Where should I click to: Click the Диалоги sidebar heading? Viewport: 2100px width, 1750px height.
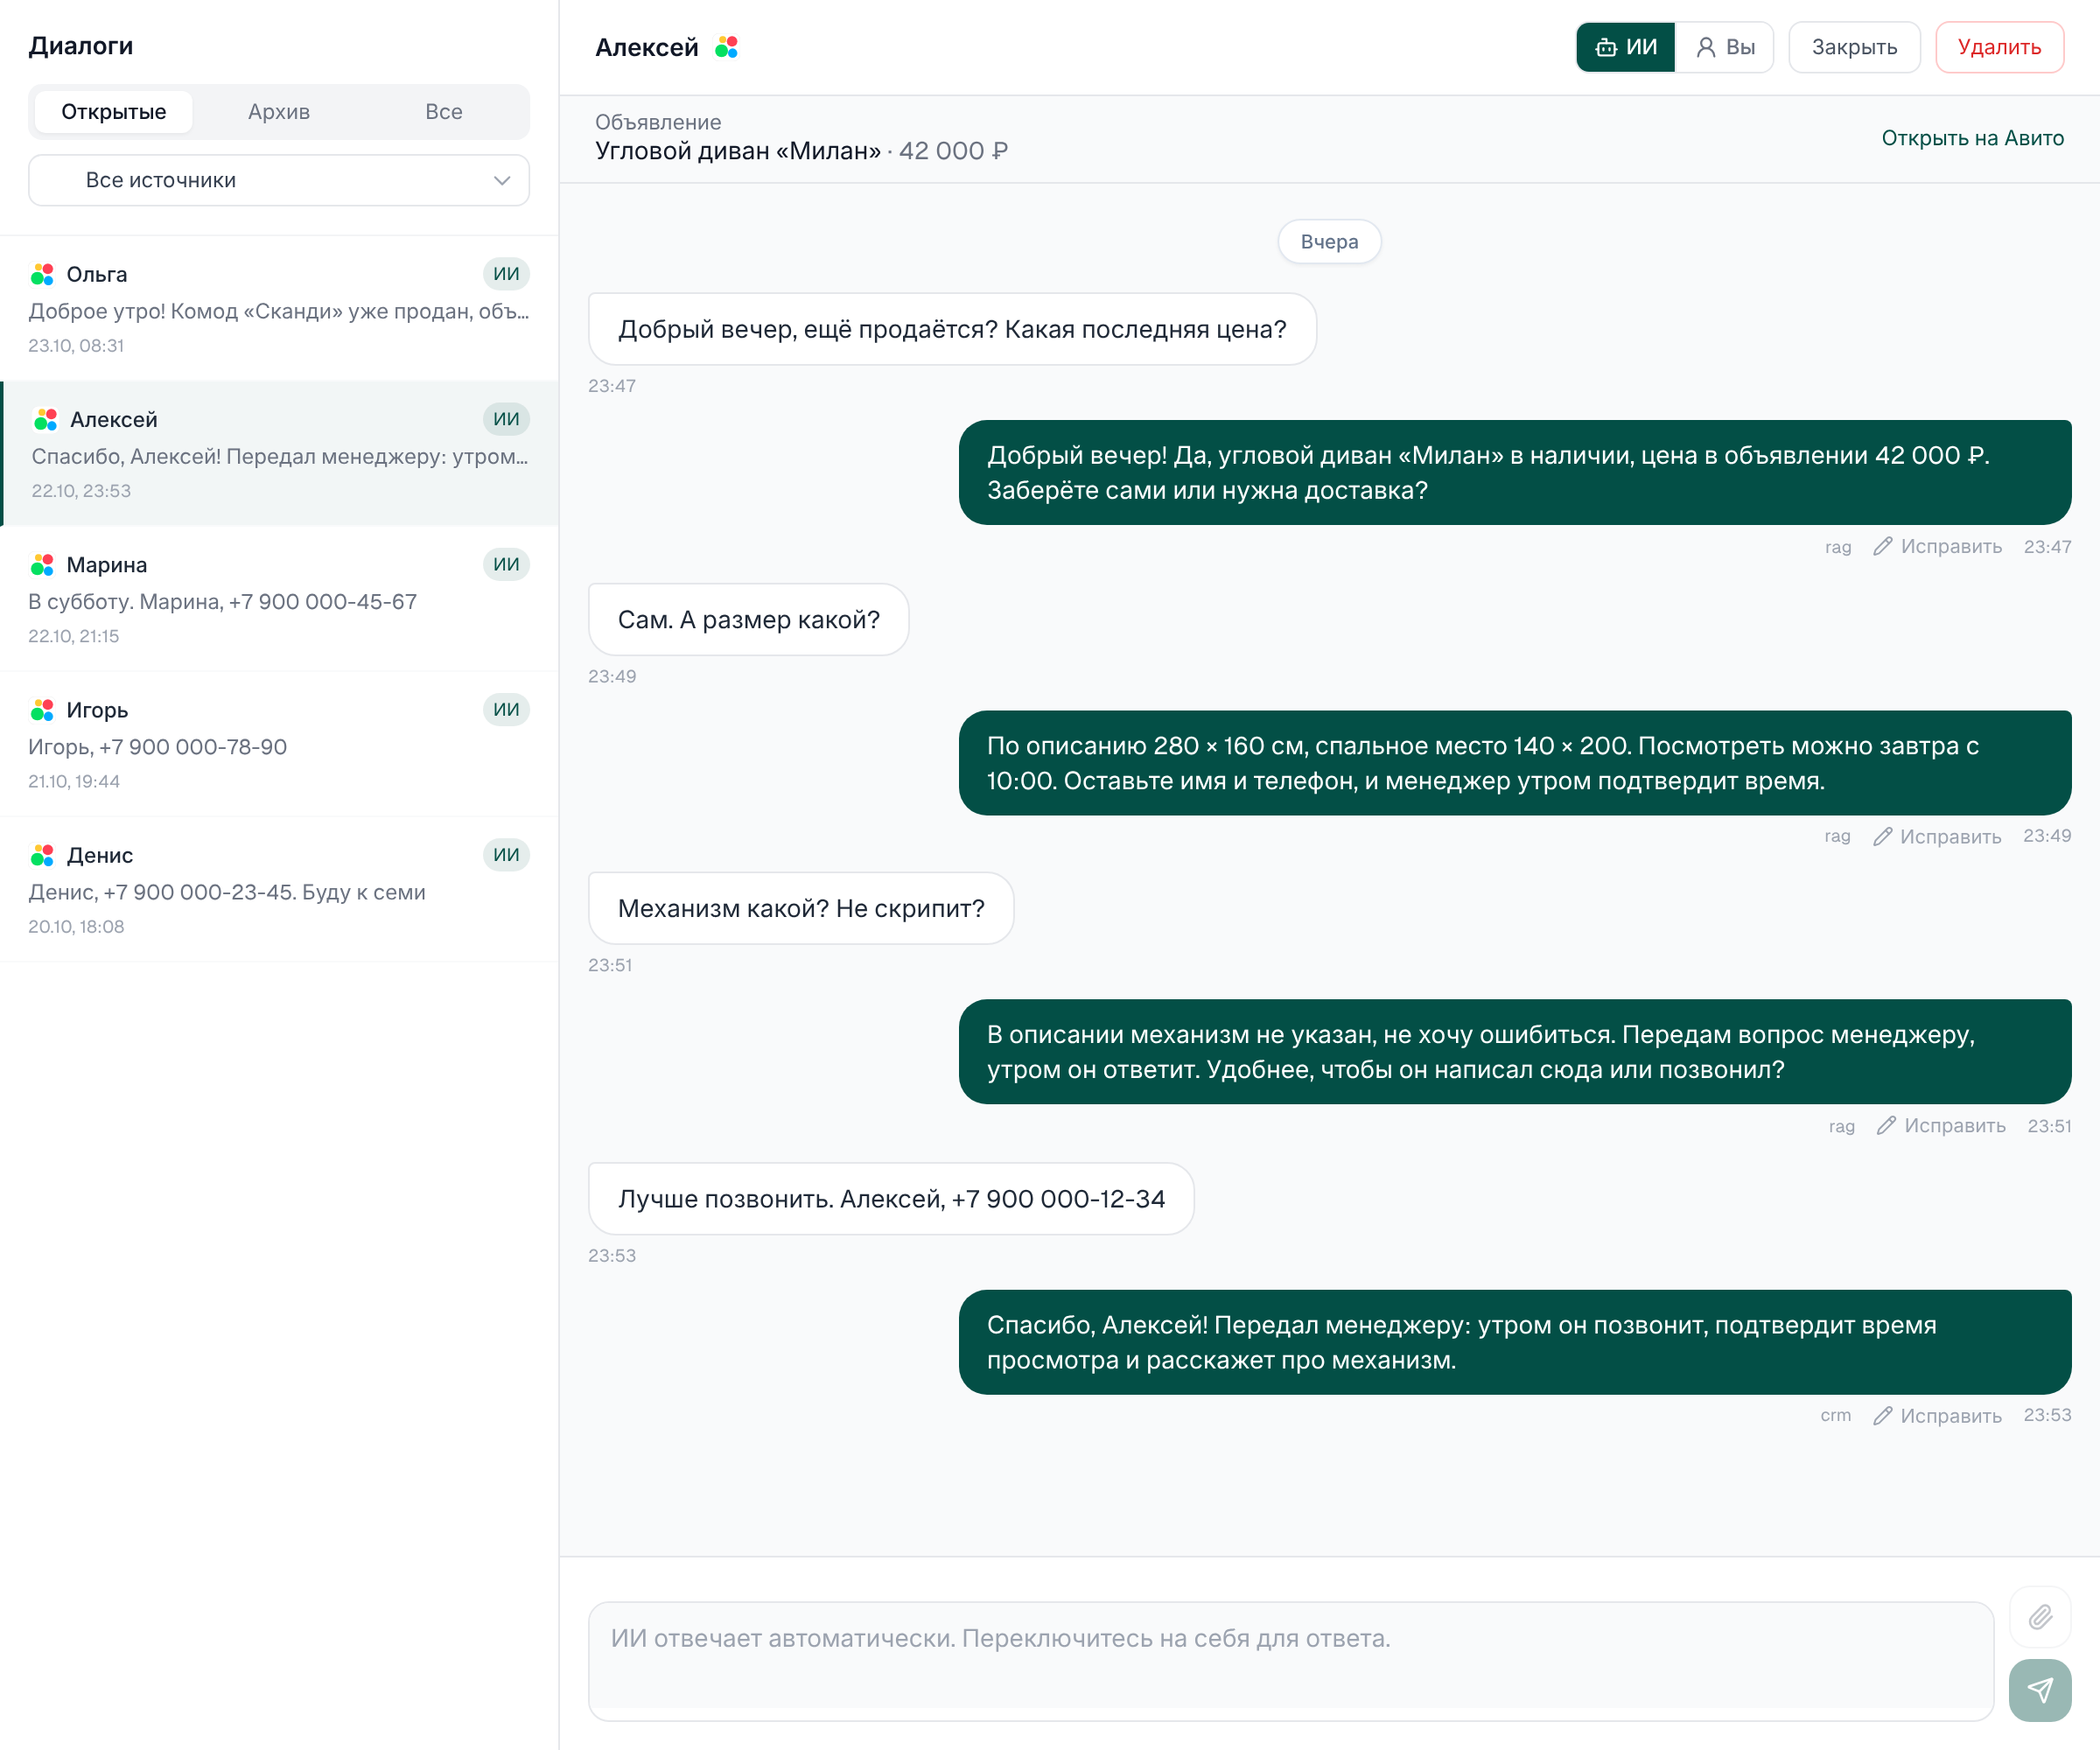[80, 46]
